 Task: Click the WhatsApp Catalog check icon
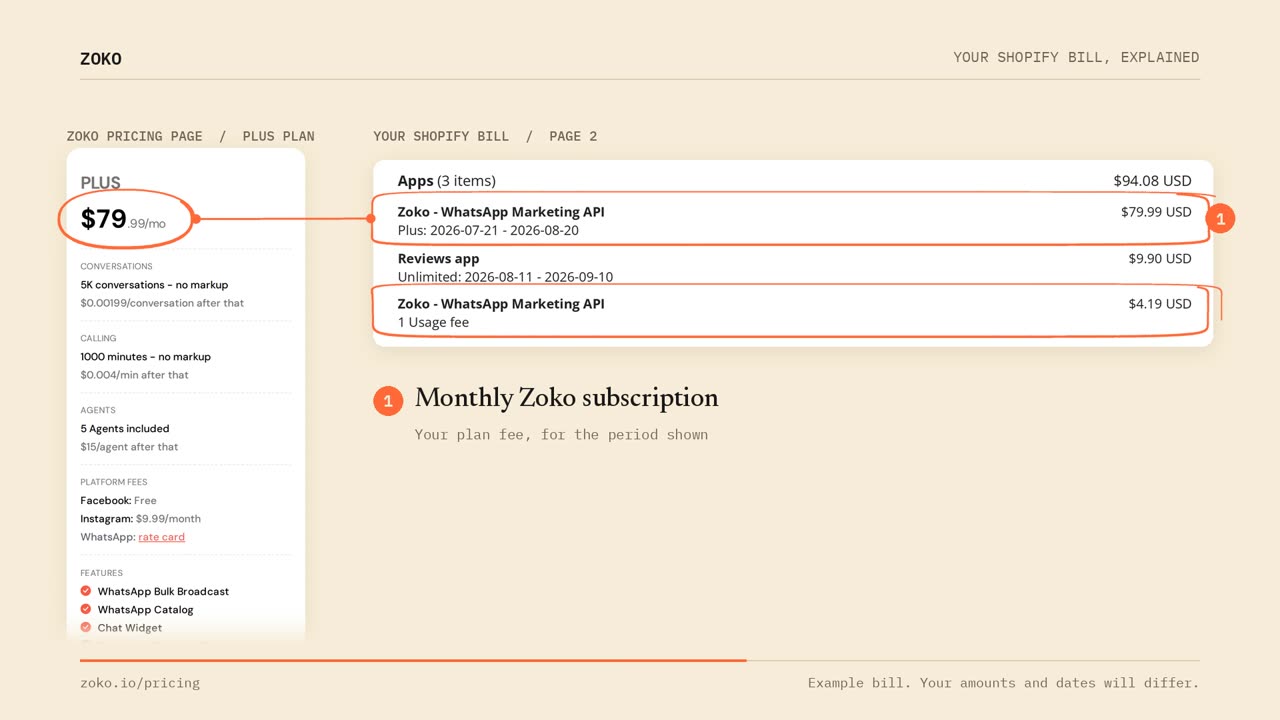(x=86, y=609)
